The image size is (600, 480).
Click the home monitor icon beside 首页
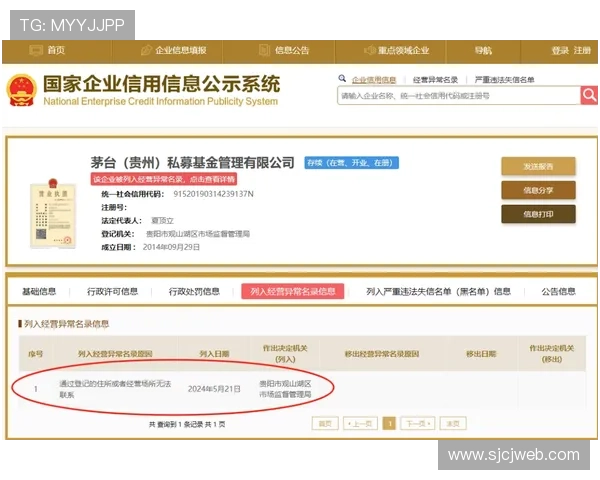click(x=36, y=50)
